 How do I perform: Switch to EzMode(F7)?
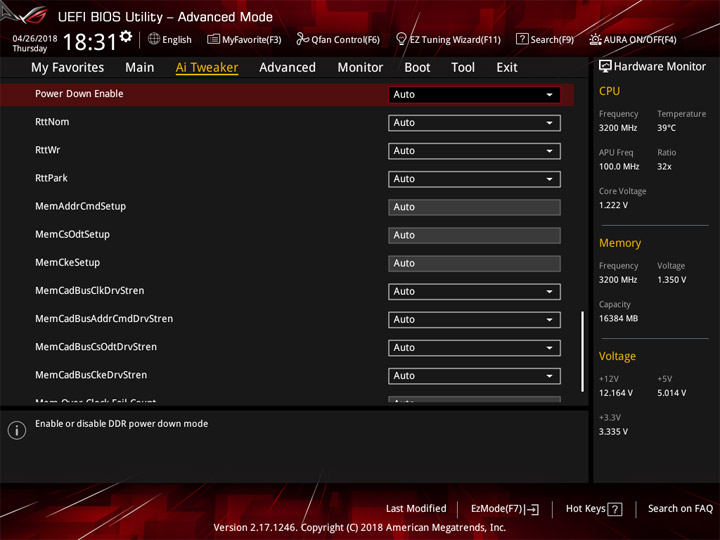click(505, 509)
